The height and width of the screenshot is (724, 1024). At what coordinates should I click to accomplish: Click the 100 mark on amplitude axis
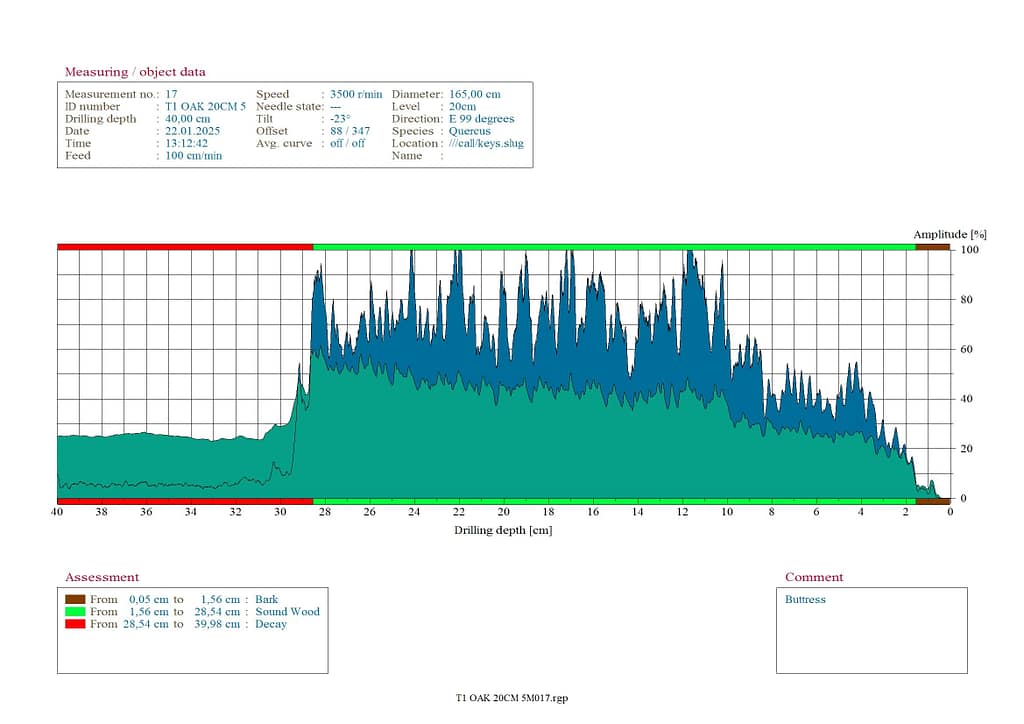[967, 250]
